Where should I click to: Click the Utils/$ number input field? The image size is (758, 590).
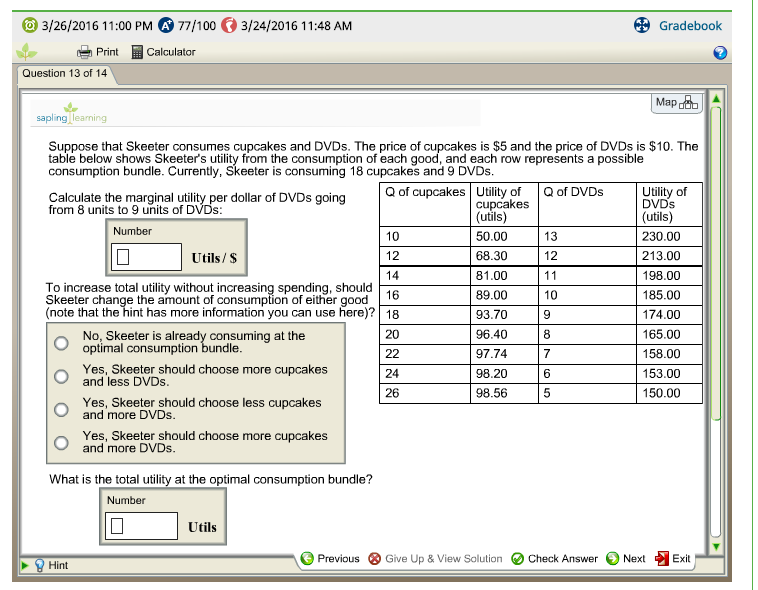click(x=146, y=258)
